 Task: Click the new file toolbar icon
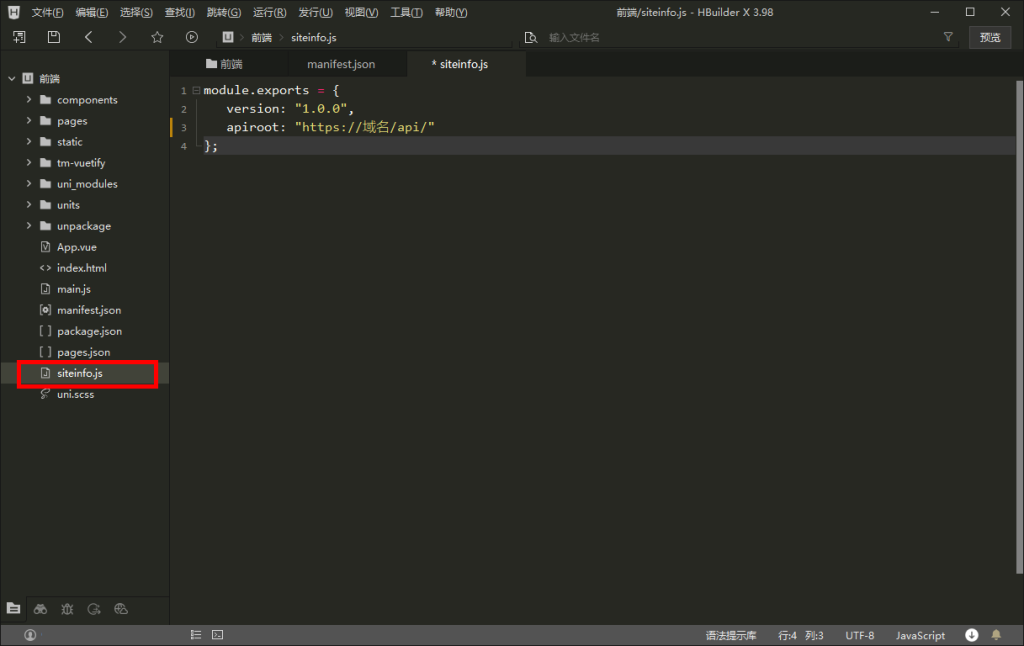pos(20,37)
